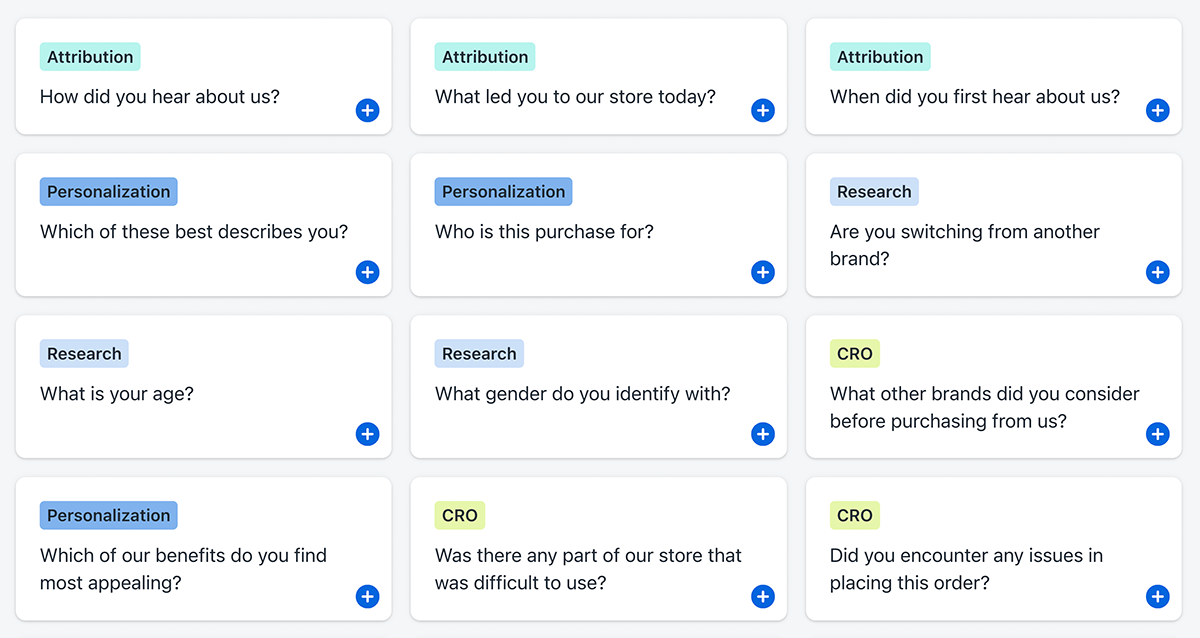Click the Research tag on the brand-switching card
This screenshot has height=638, width=1200.
[x=873, y=191]
